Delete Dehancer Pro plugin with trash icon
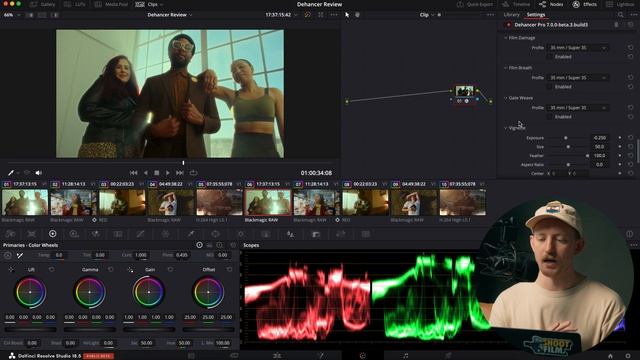The width and height of the screenshot is (640, 360). point(616,25)
